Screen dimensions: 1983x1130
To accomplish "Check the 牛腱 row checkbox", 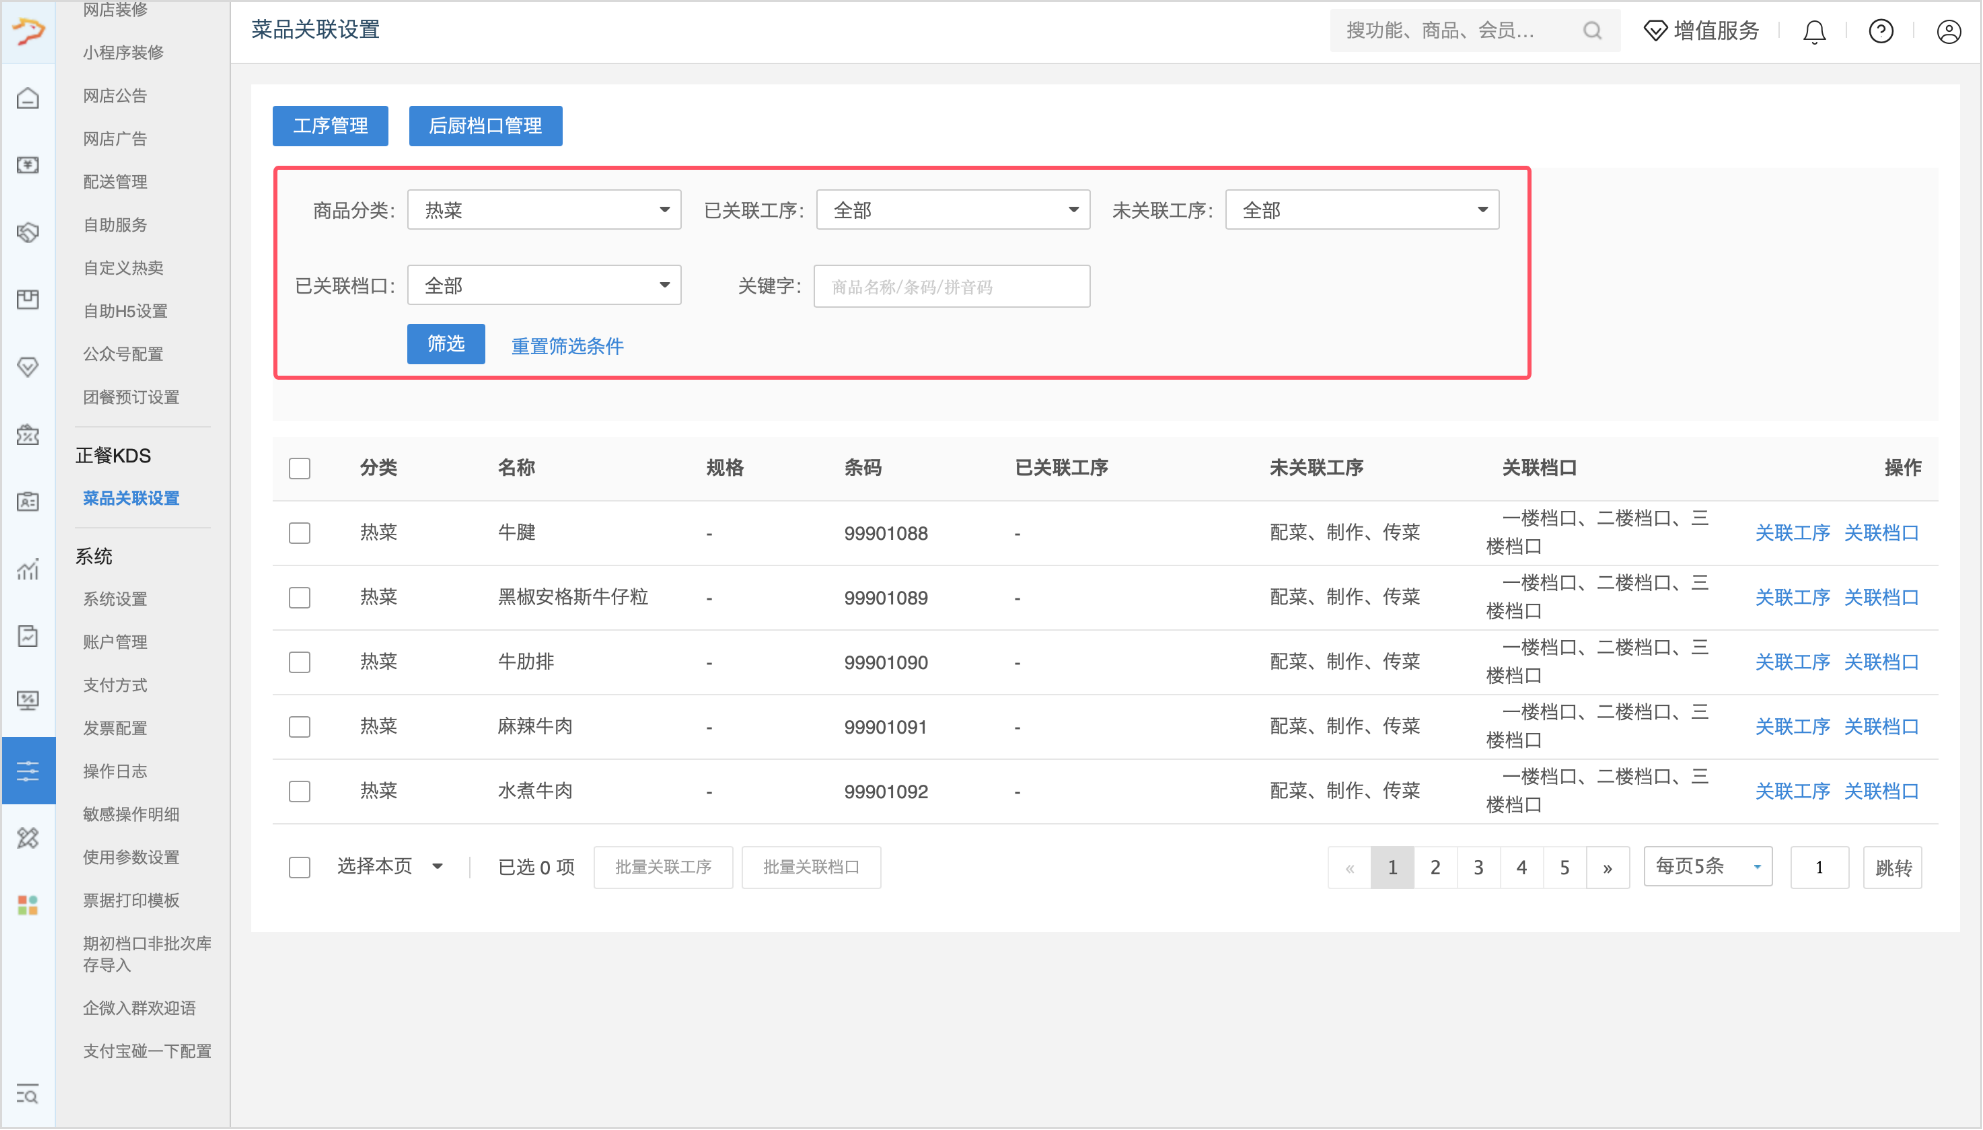I will (300, 533).
